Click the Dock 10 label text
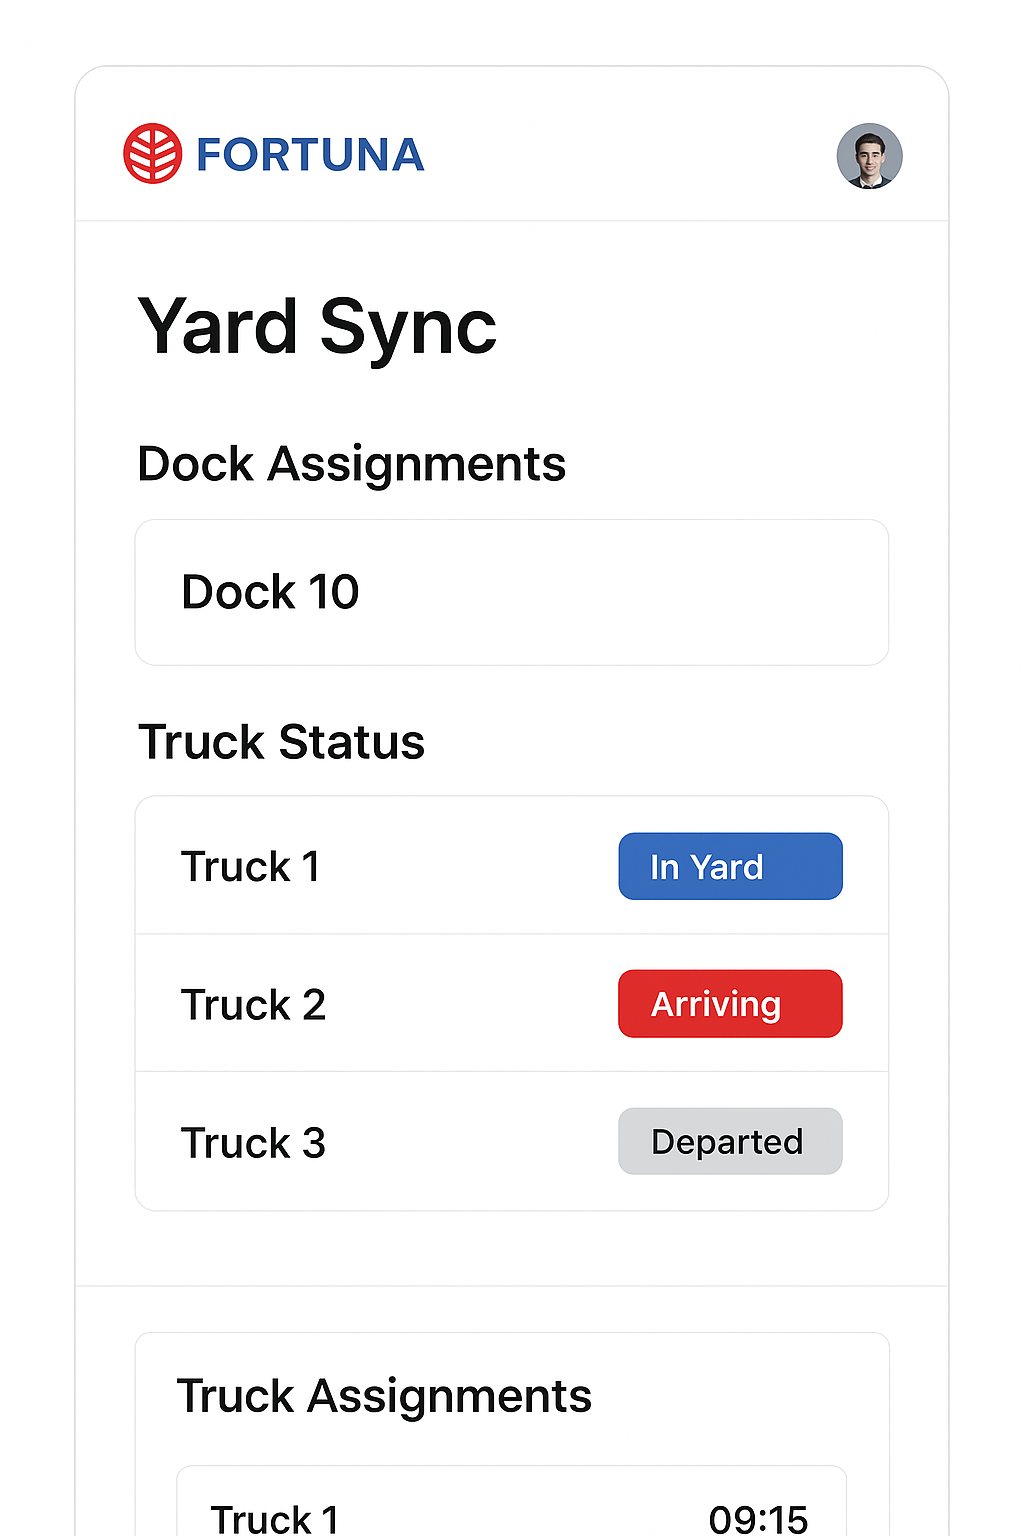Image resolution: width=1024 pixels, height=1536 pixels. [x=270, y=592]
